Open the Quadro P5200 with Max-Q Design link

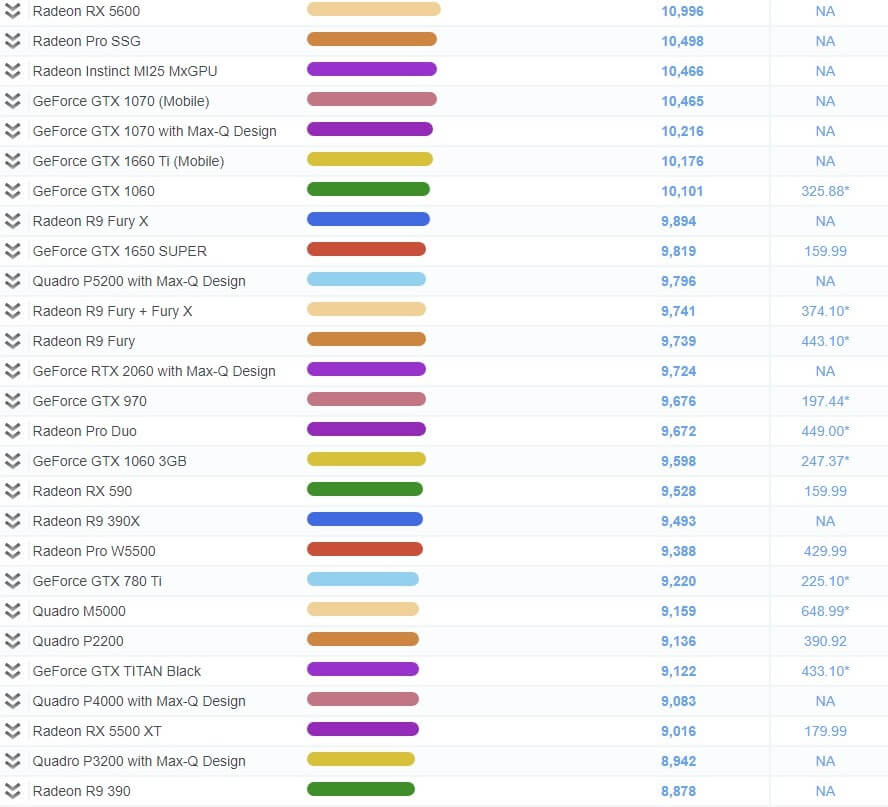click(x=139, y=281)
